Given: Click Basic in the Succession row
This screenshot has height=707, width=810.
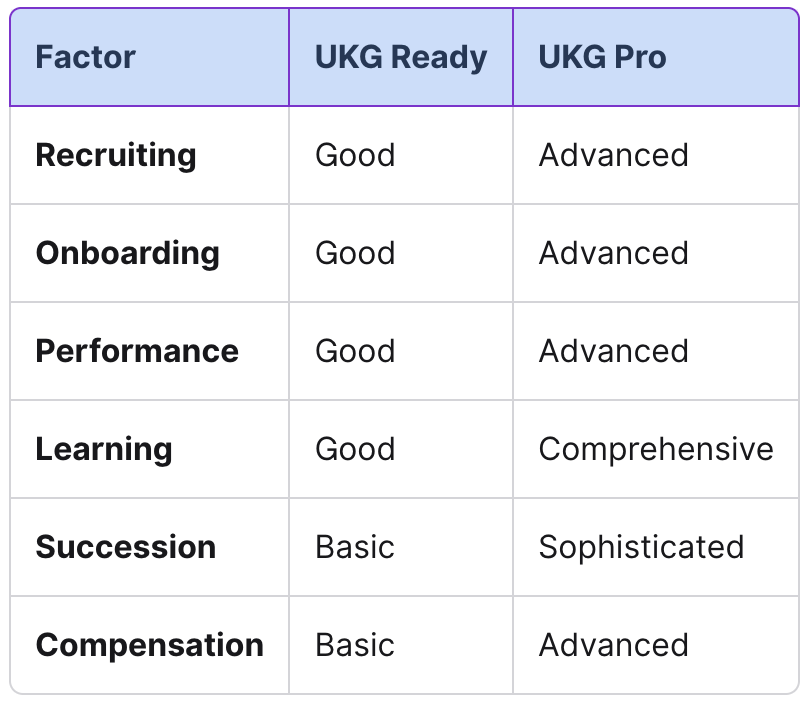Looking at the screenshot, I should (x=355, y=547).
